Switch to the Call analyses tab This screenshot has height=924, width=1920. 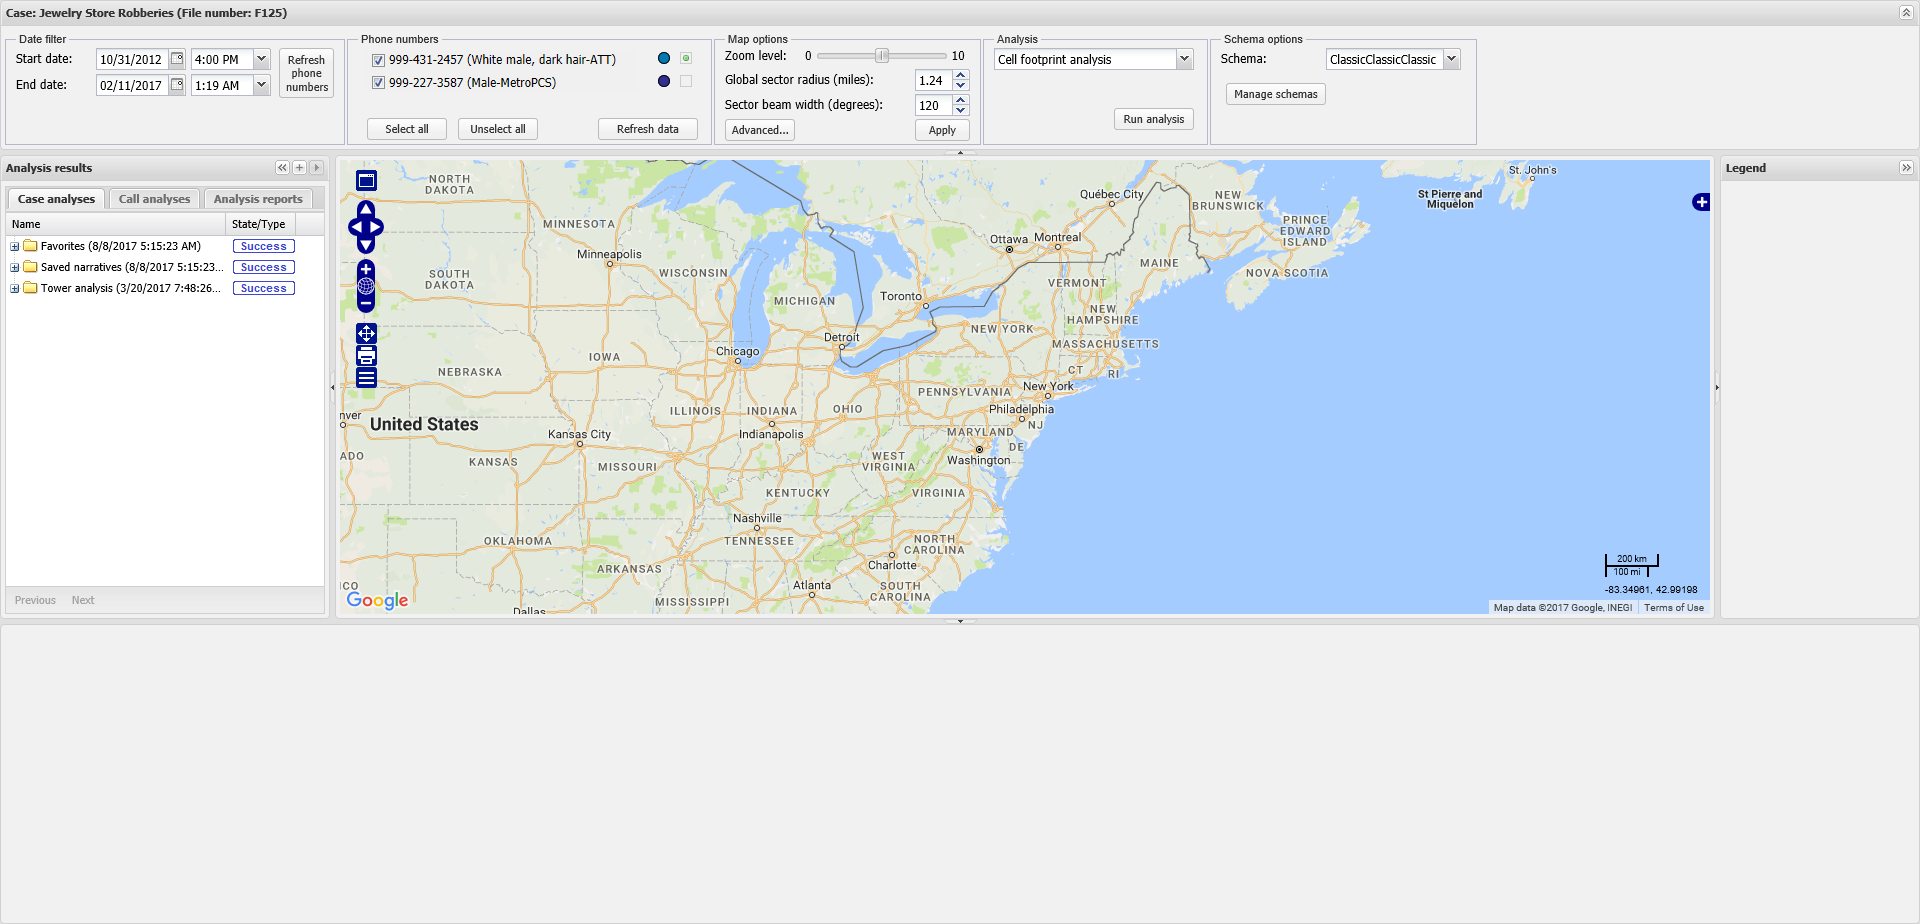tap(154, 199)
